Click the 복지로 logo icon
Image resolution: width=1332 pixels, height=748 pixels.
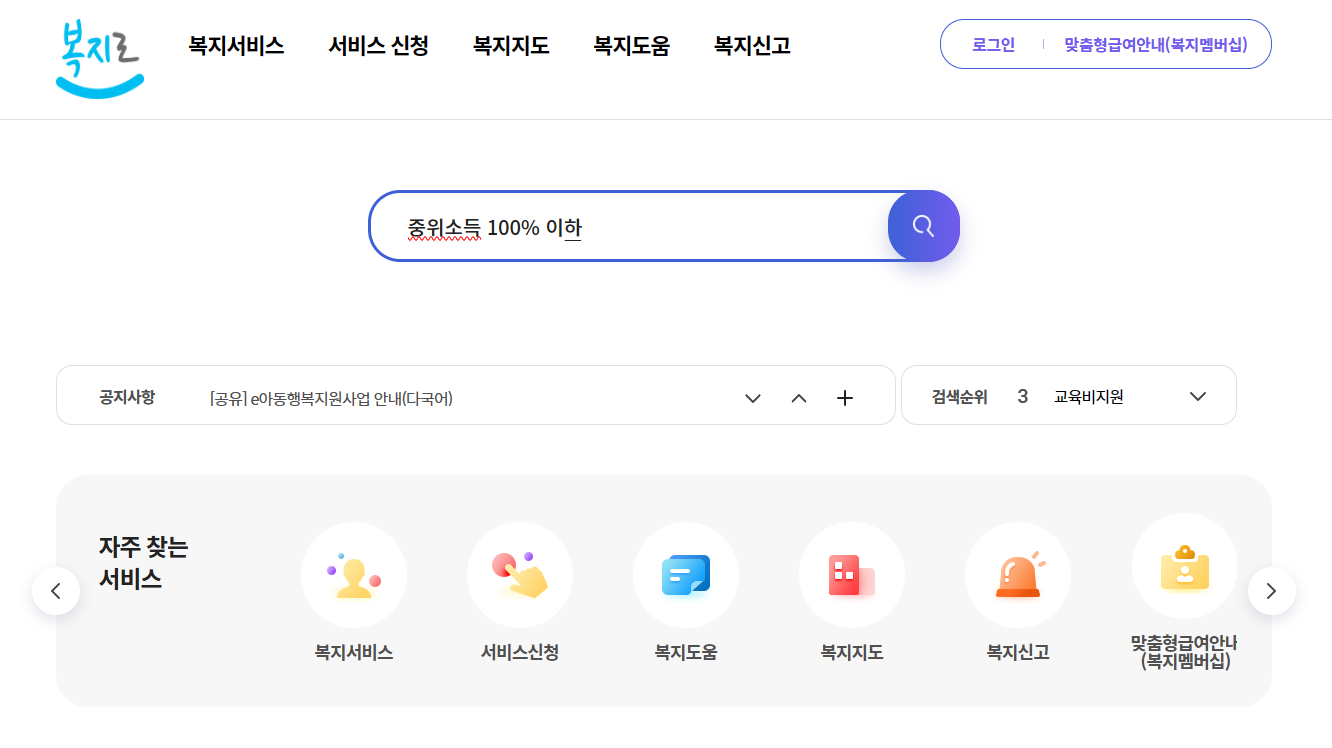(x=99, y=59)
